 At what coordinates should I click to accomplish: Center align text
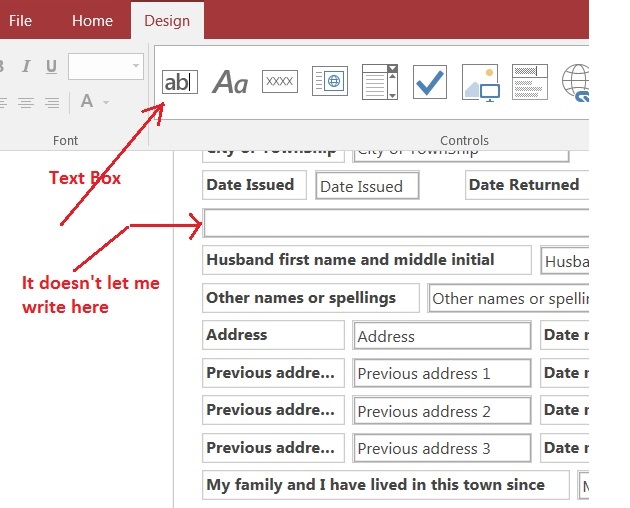26,102
